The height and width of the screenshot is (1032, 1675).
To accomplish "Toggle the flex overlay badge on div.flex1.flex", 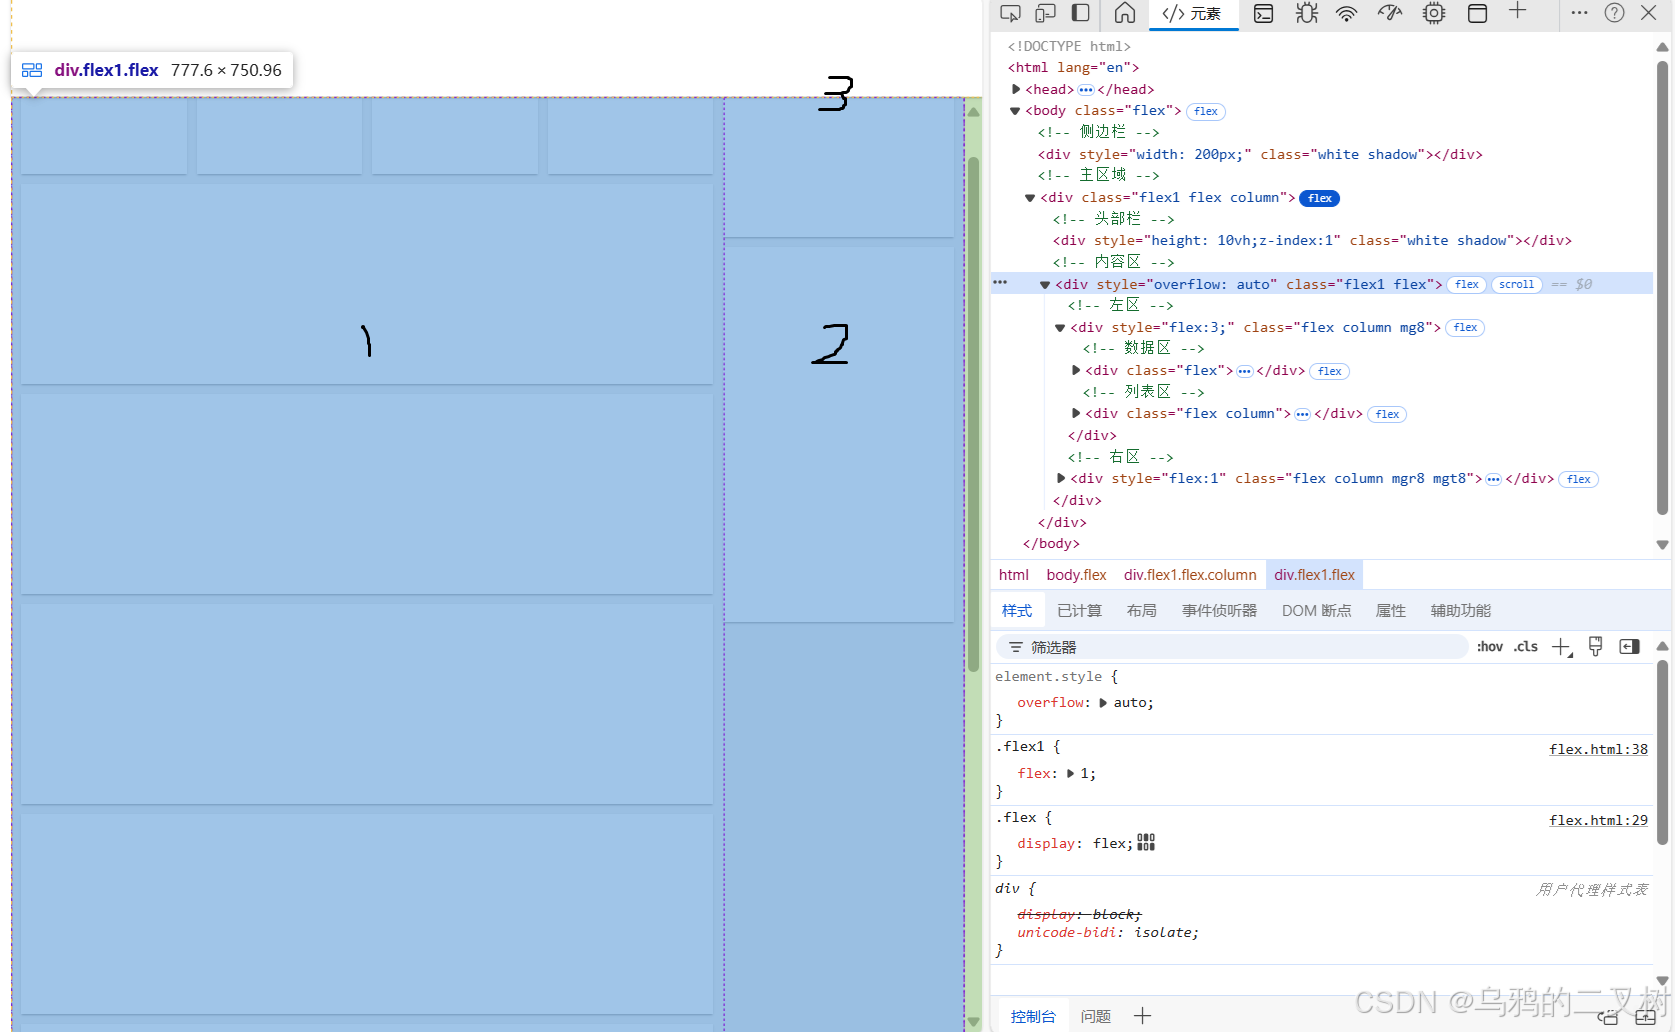I will (1466, 284).
